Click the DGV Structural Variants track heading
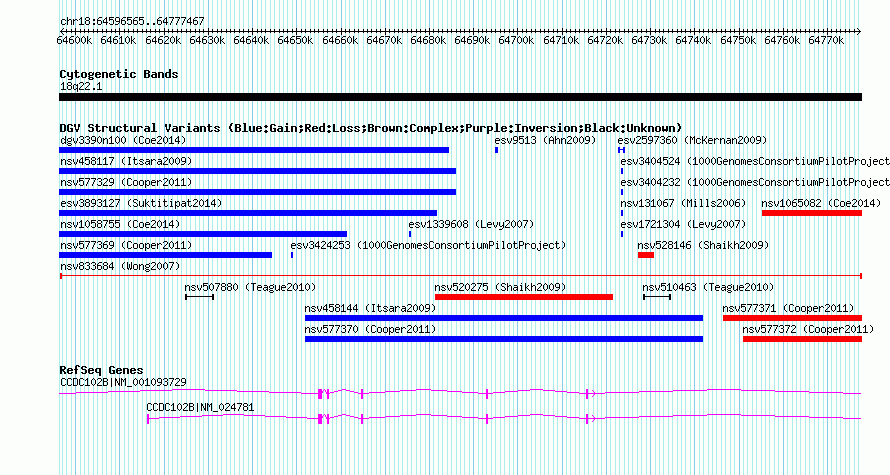890x475 pixels. tap(371, 128)
